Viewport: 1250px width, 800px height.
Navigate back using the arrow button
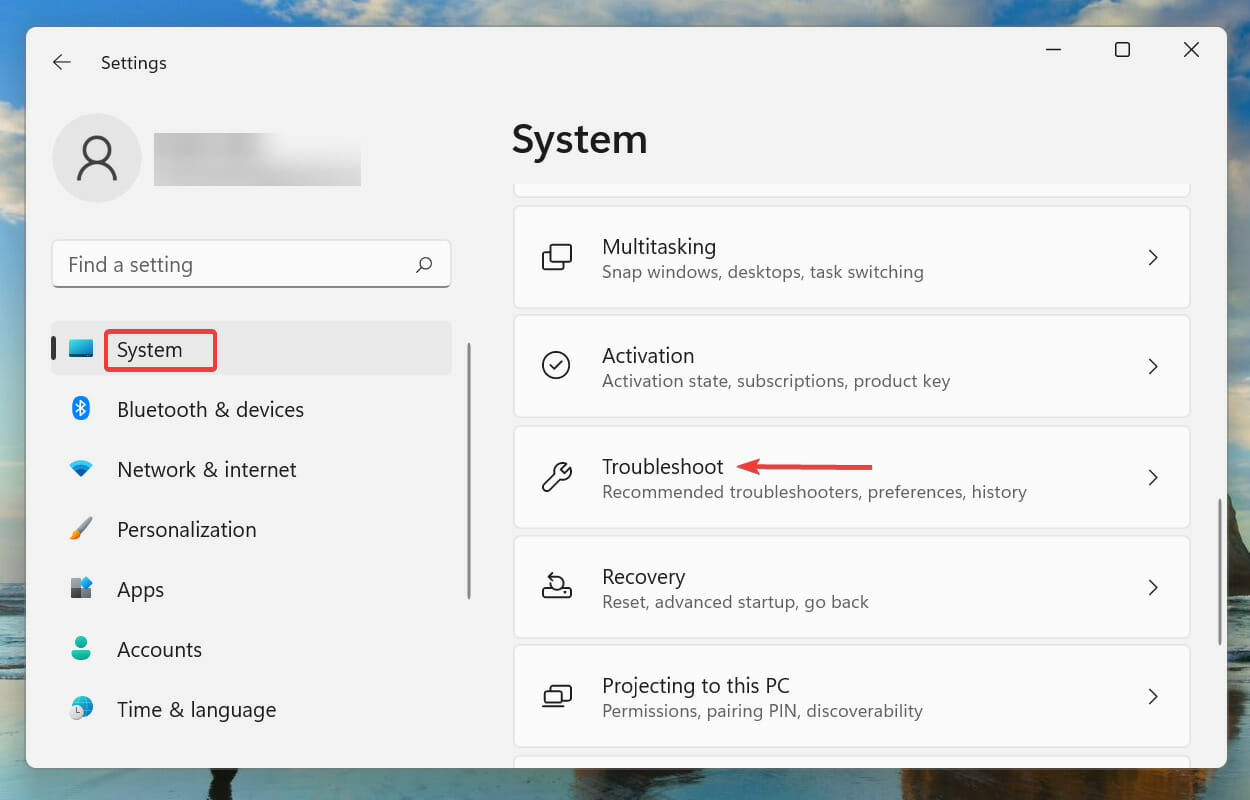(x=61, y=62)
